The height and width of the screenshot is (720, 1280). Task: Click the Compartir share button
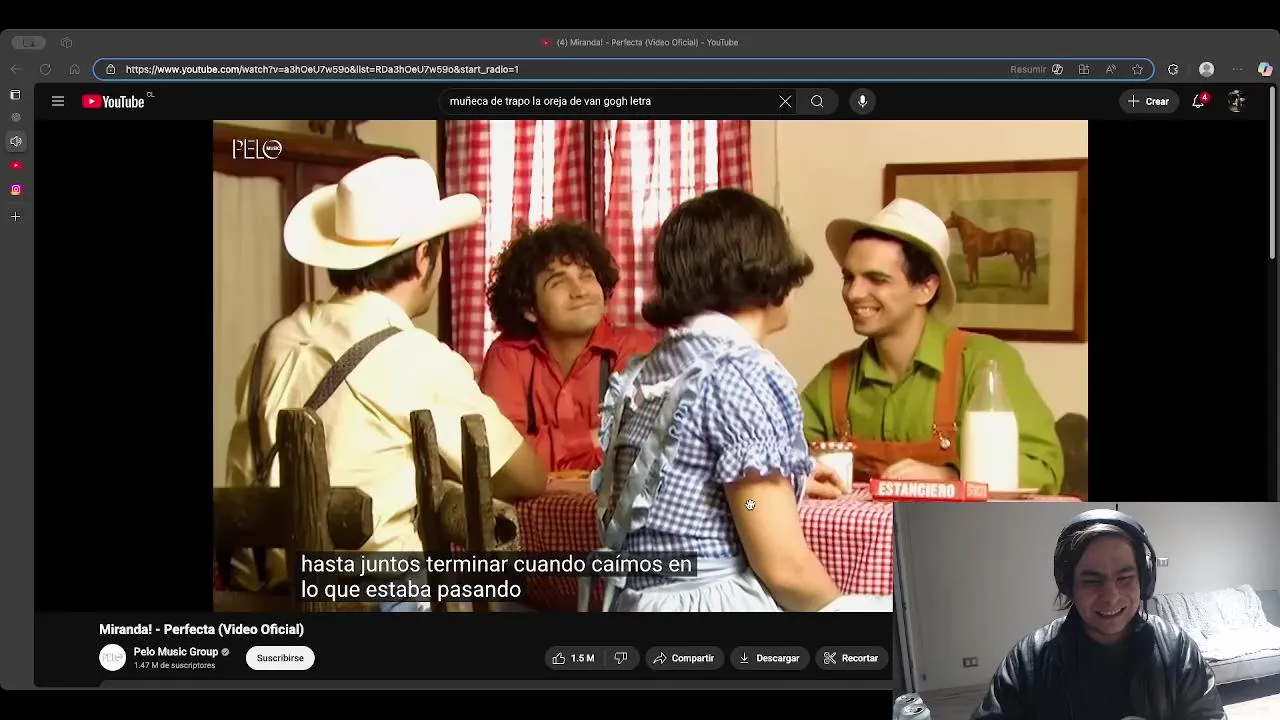coord(684,658)
